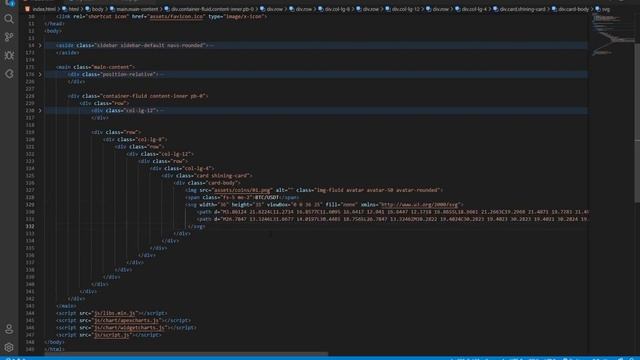Screen dimensions: 640x360
Task: Follow js/chart/apexcharts.js script link
Action: click(x=127, y=321)
